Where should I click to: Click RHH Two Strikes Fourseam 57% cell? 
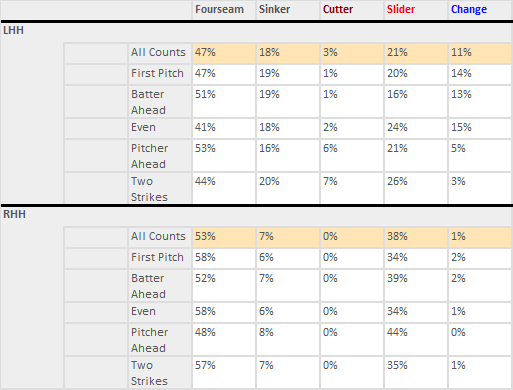[x=224, y=372]
